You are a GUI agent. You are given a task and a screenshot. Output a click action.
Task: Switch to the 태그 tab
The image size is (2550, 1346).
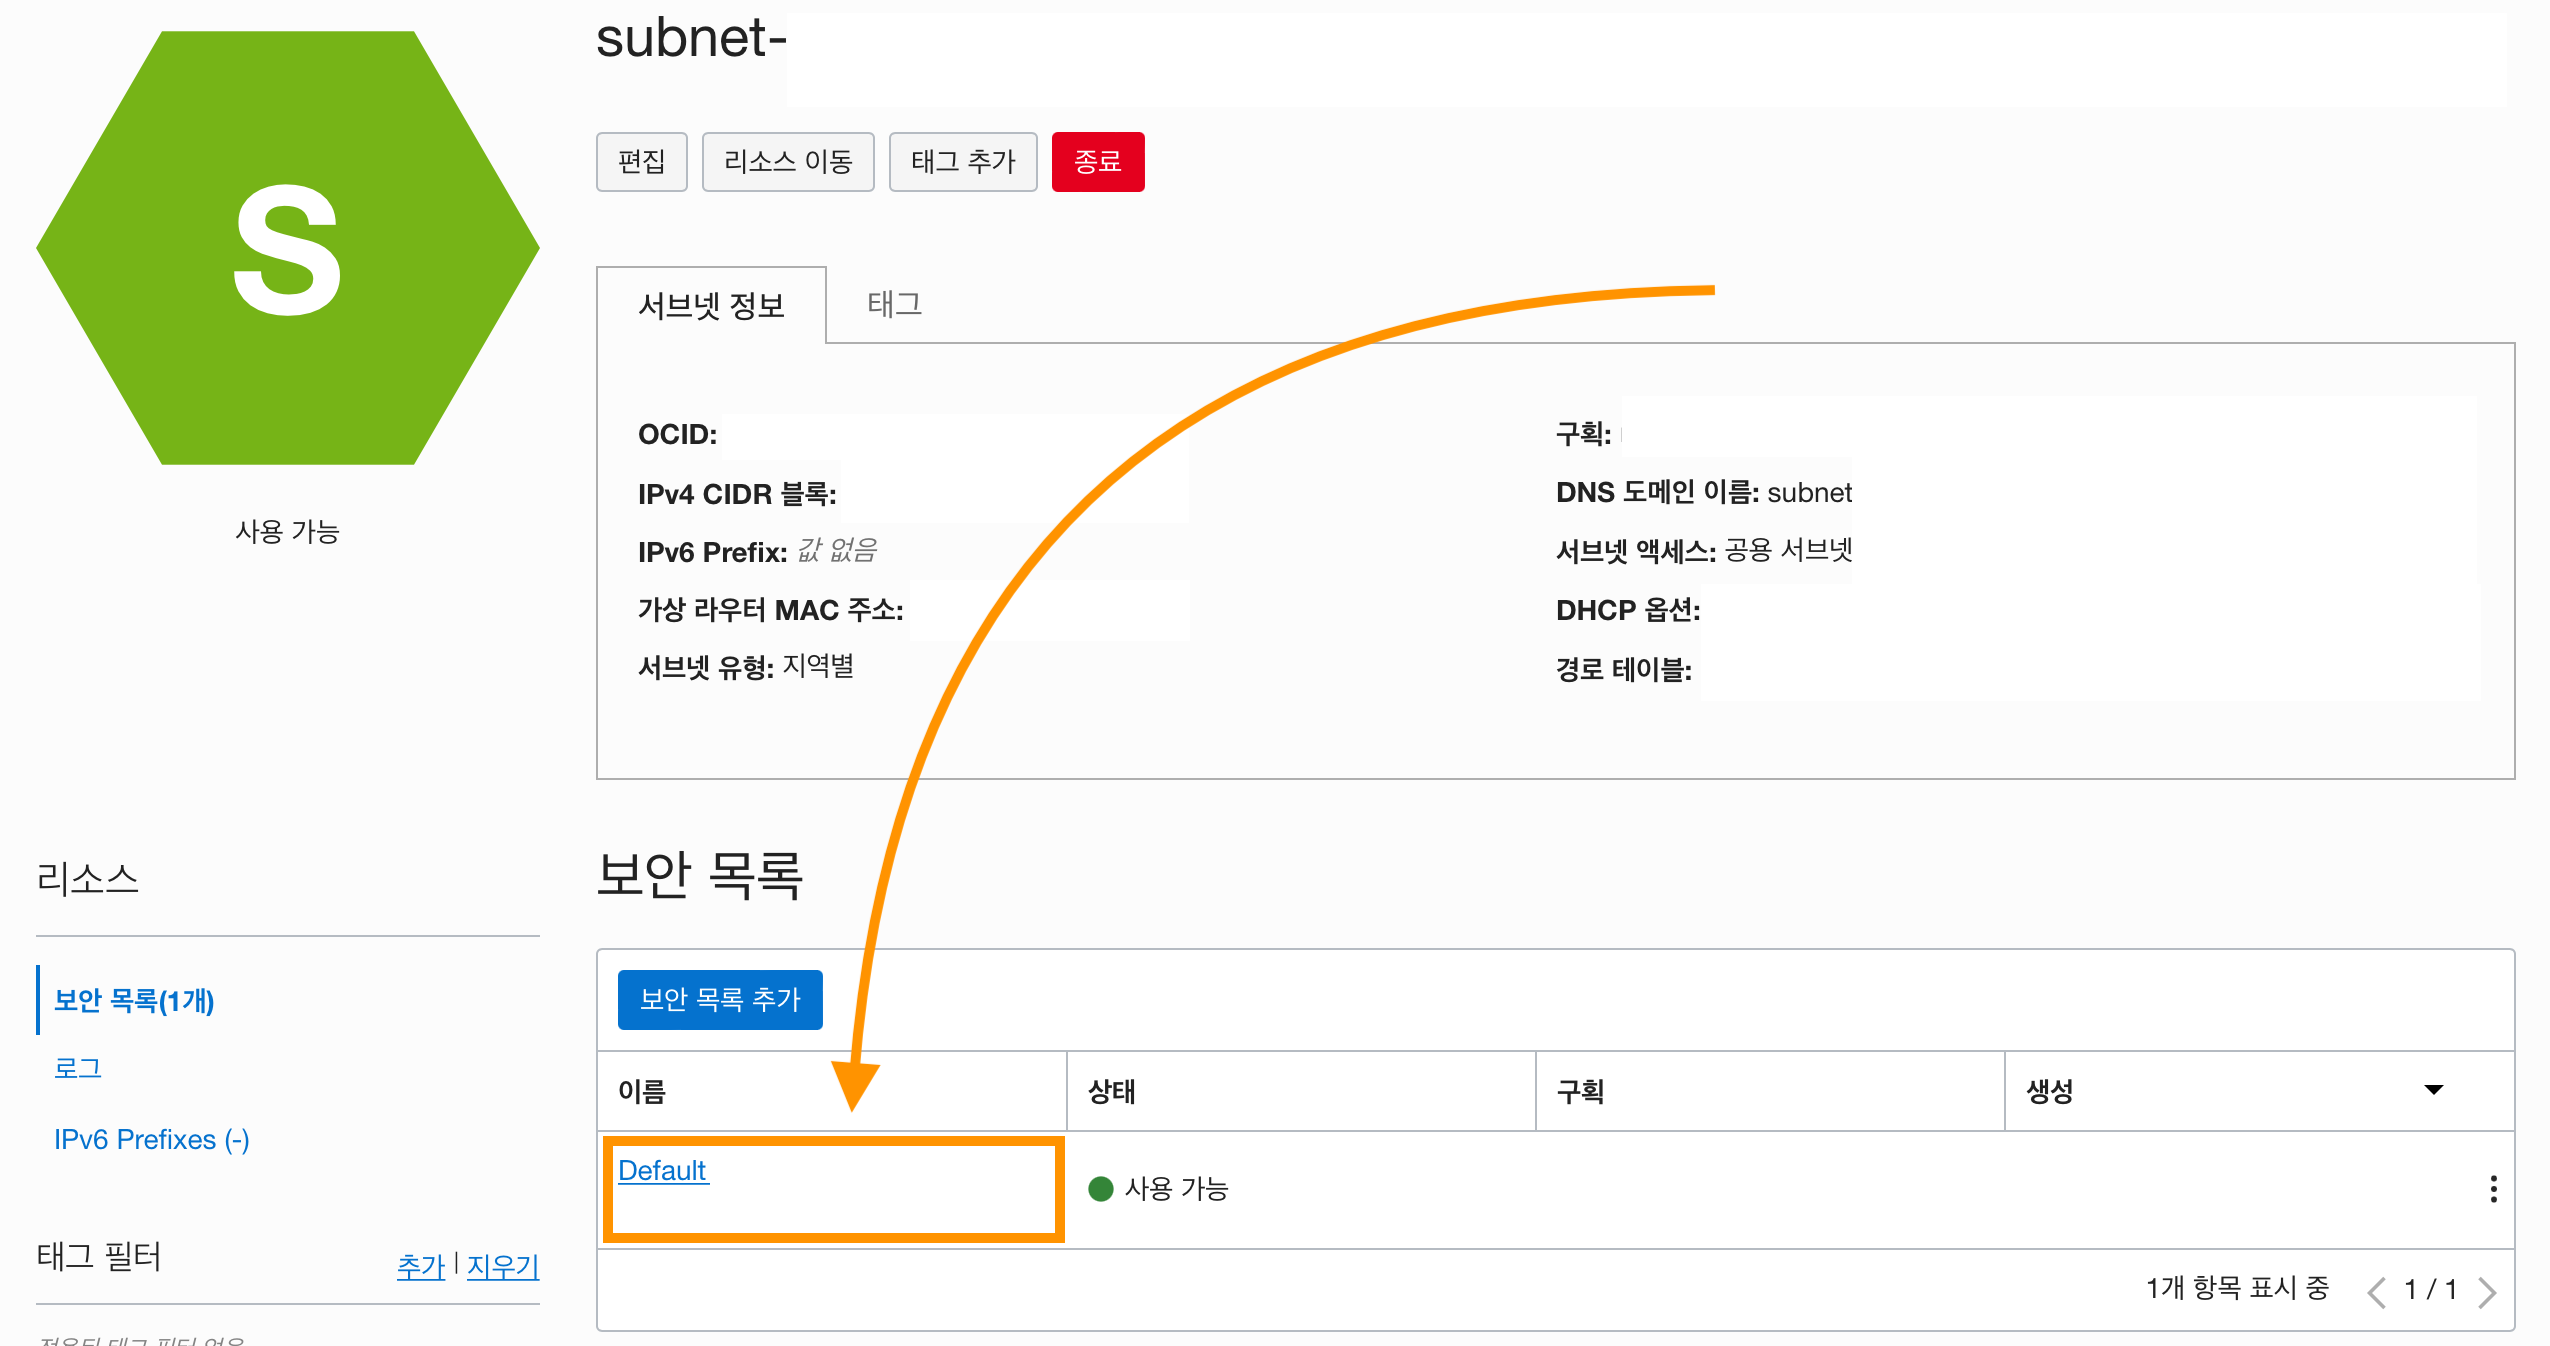click(895, 304)
